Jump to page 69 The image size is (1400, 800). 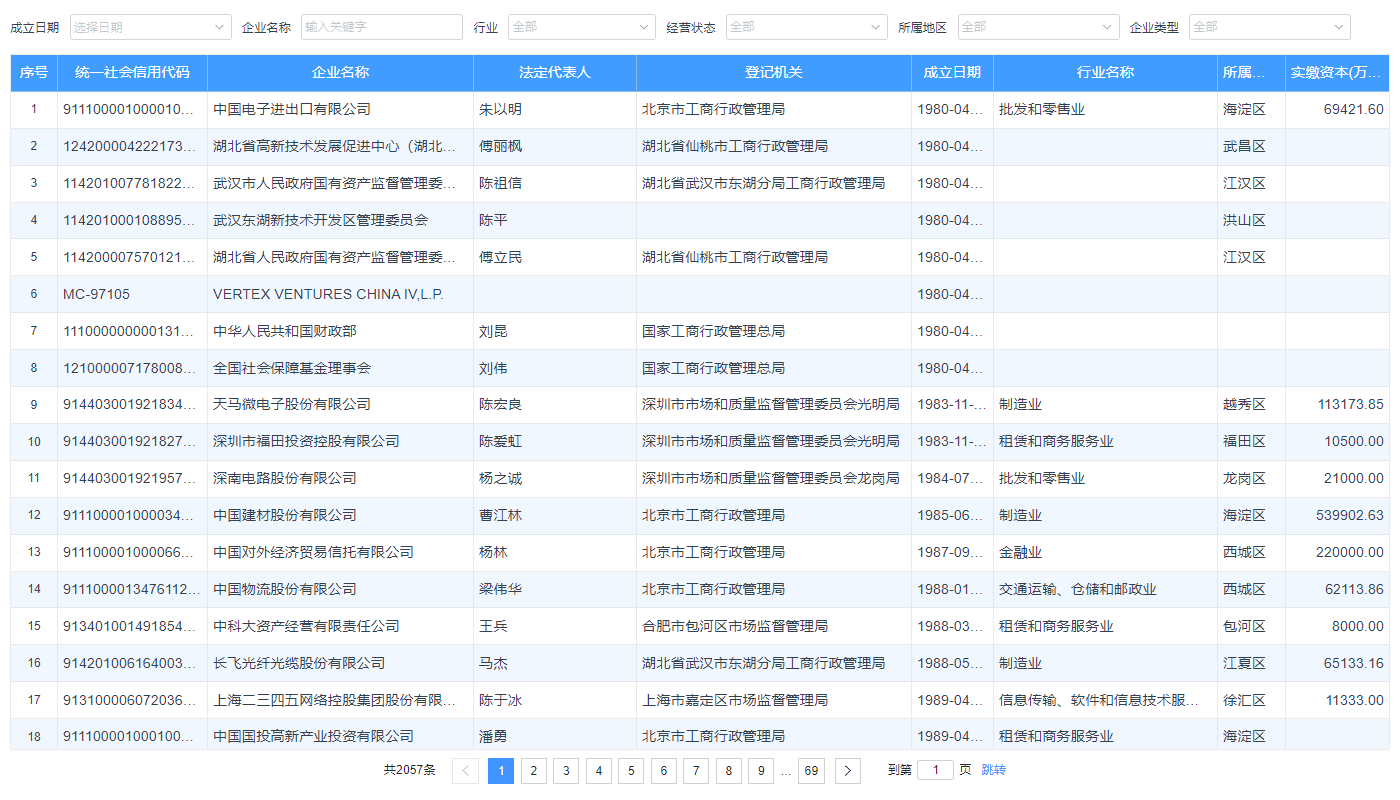[811, 770]
